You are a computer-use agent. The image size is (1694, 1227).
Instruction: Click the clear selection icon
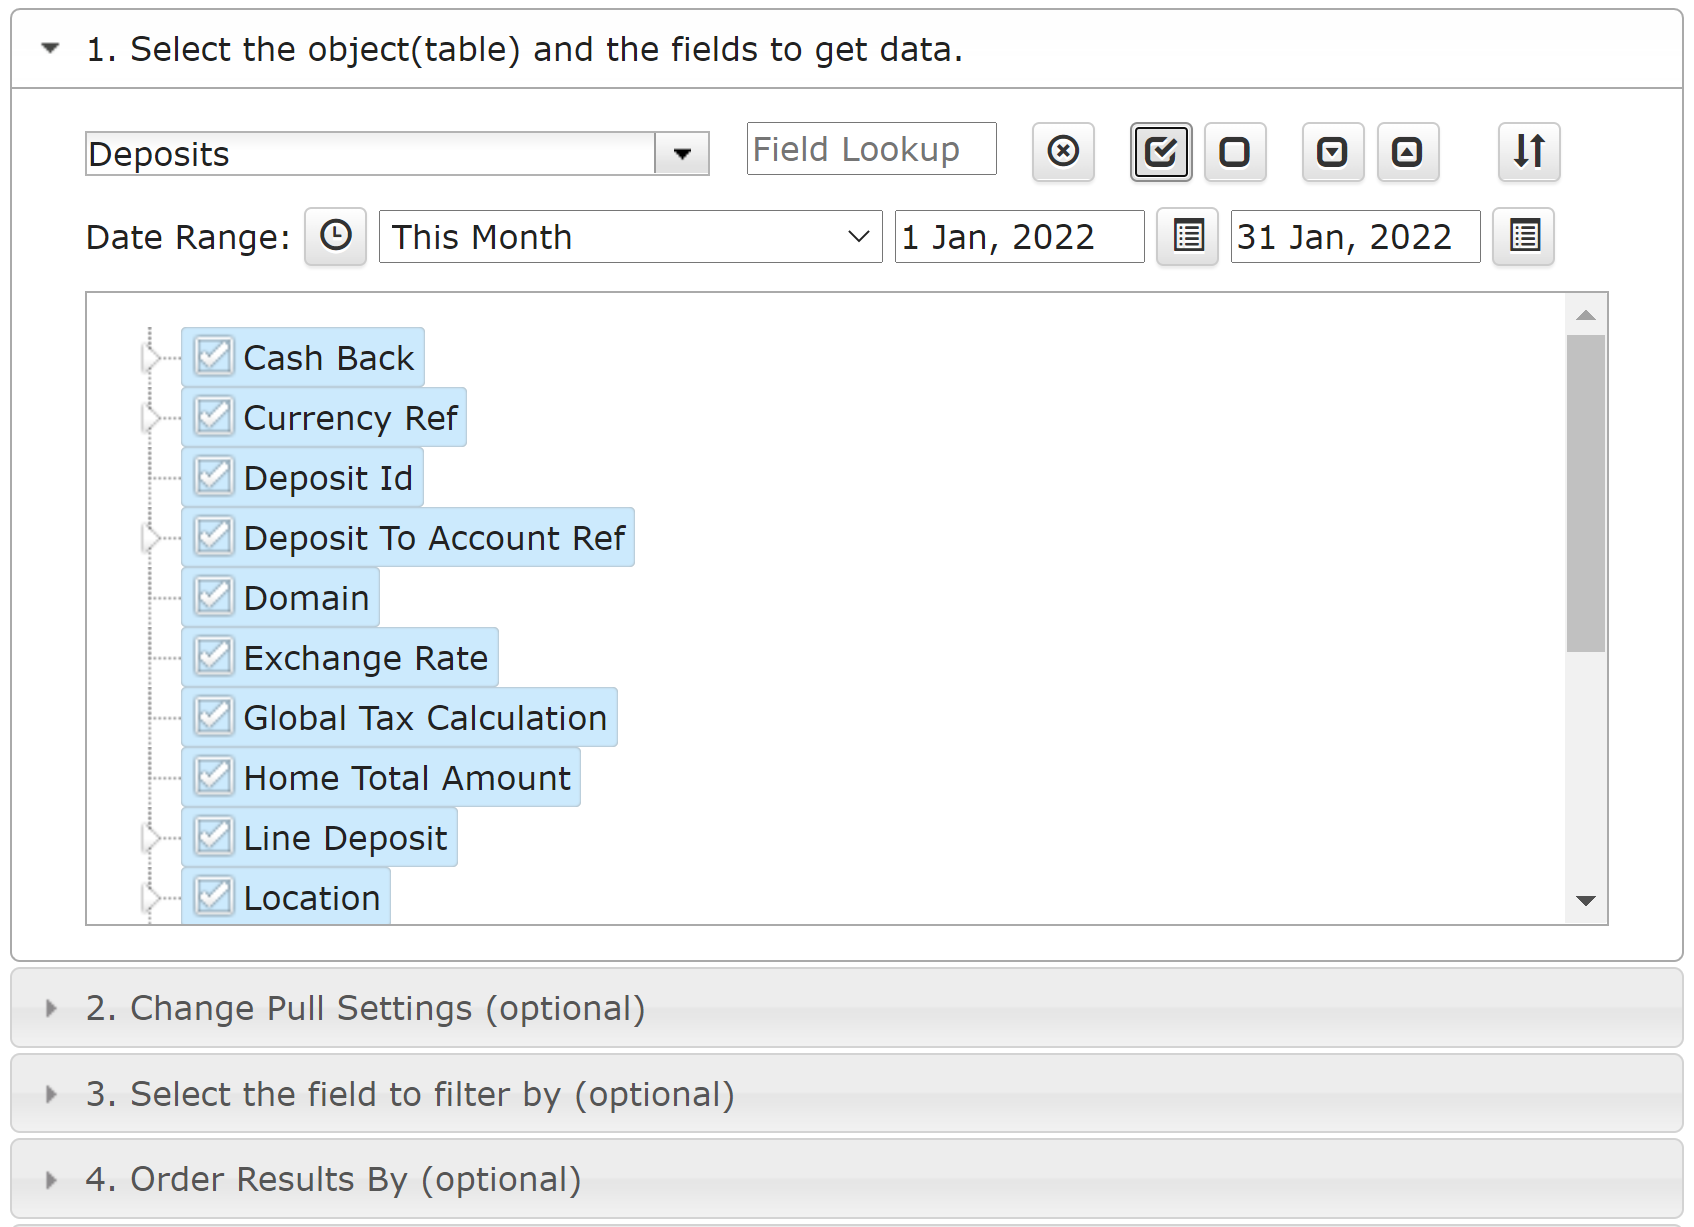coord(1063,152)
